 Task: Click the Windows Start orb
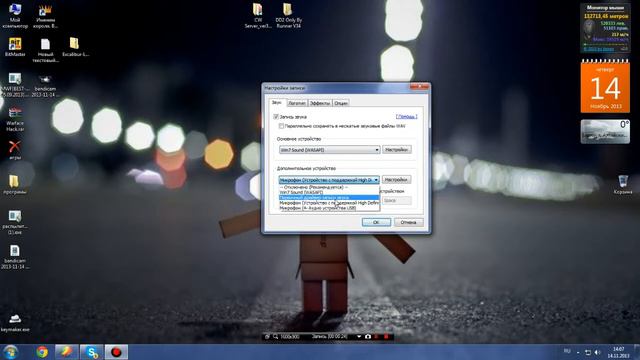coord(10,352)
